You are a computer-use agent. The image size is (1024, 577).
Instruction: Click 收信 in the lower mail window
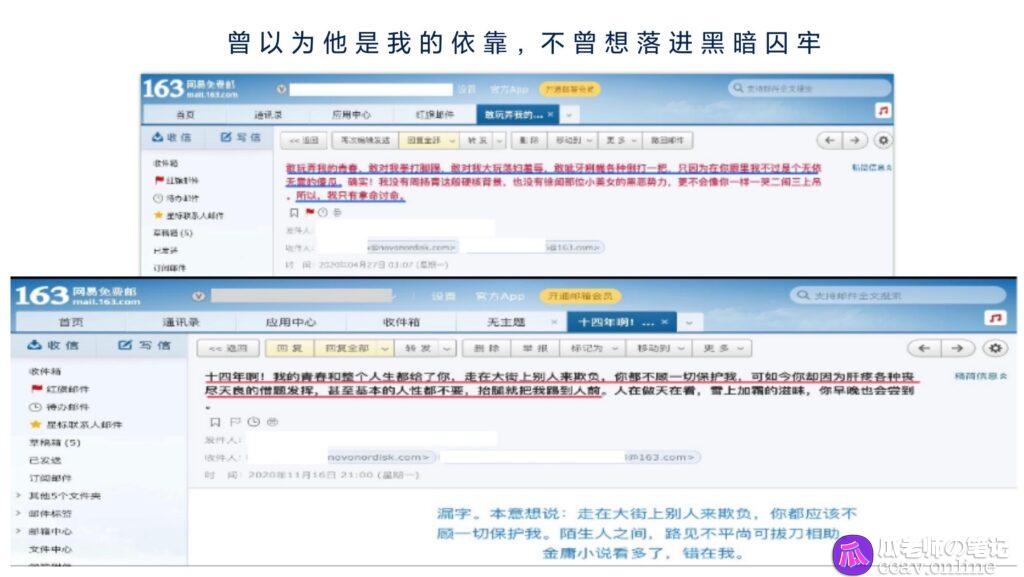(53, 345)
